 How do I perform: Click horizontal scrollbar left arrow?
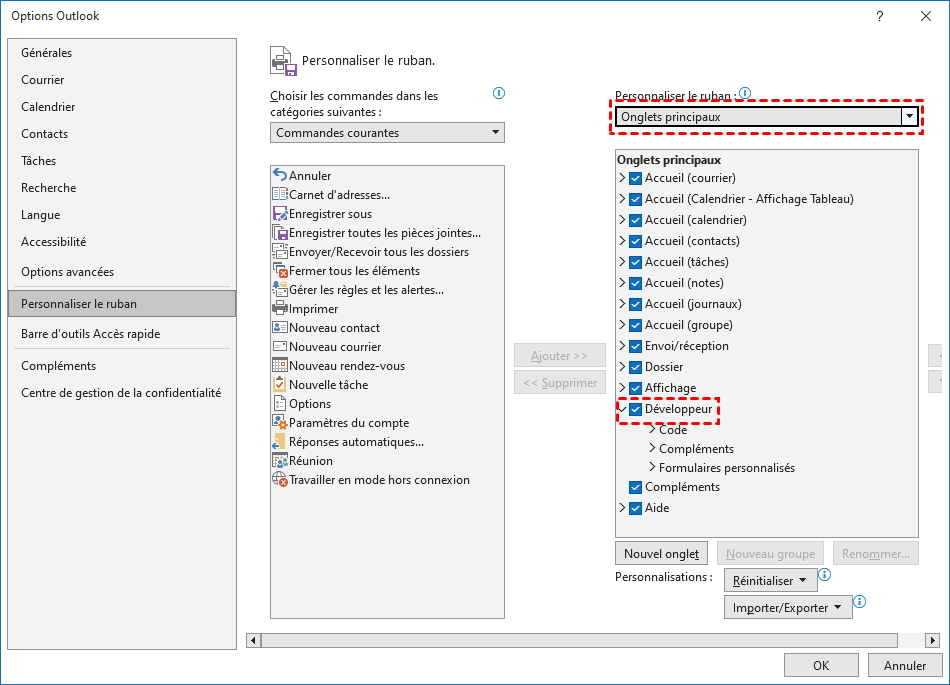254,640
